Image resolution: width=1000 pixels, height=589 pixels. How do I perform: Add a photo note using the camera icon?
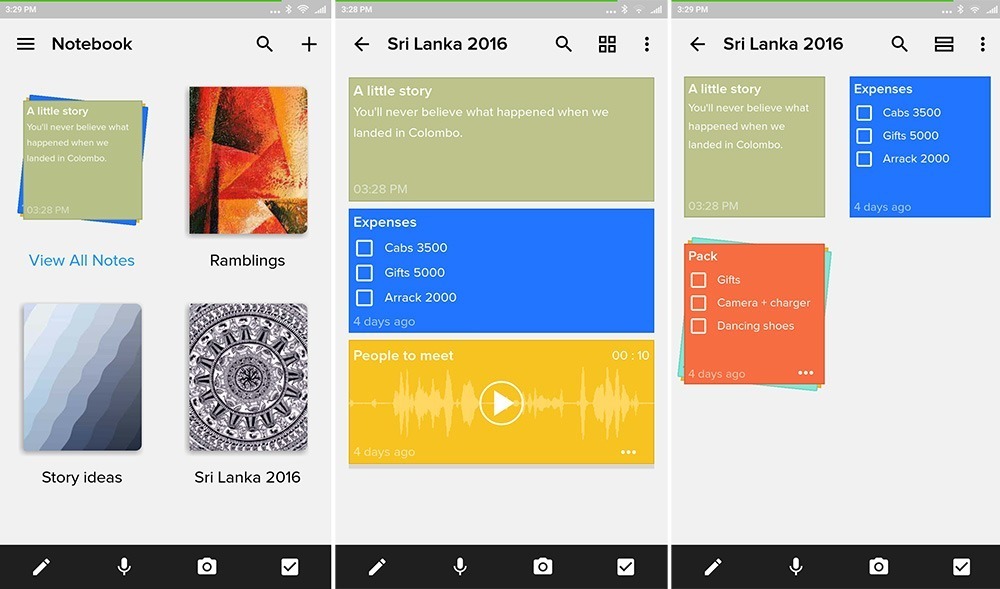click(x=207, y=566)
